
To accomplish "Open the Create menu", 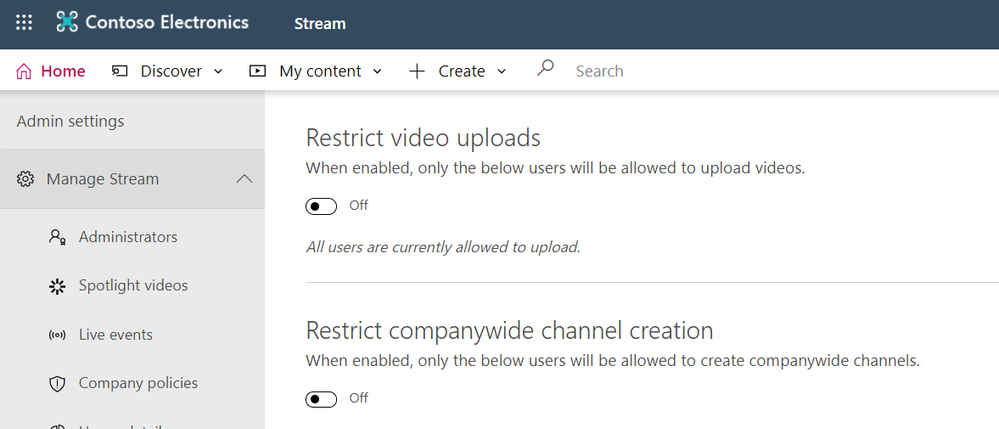I will click(x=458, y=71).
